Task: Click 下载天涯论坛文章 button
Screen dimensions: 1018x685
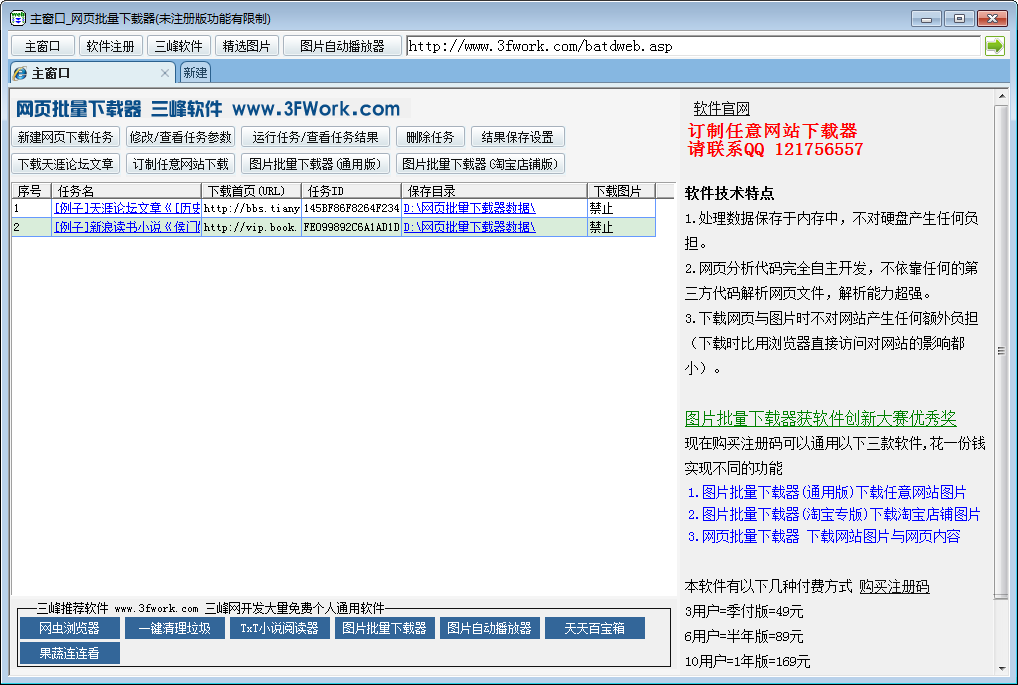Action: (x=66, y=164)
